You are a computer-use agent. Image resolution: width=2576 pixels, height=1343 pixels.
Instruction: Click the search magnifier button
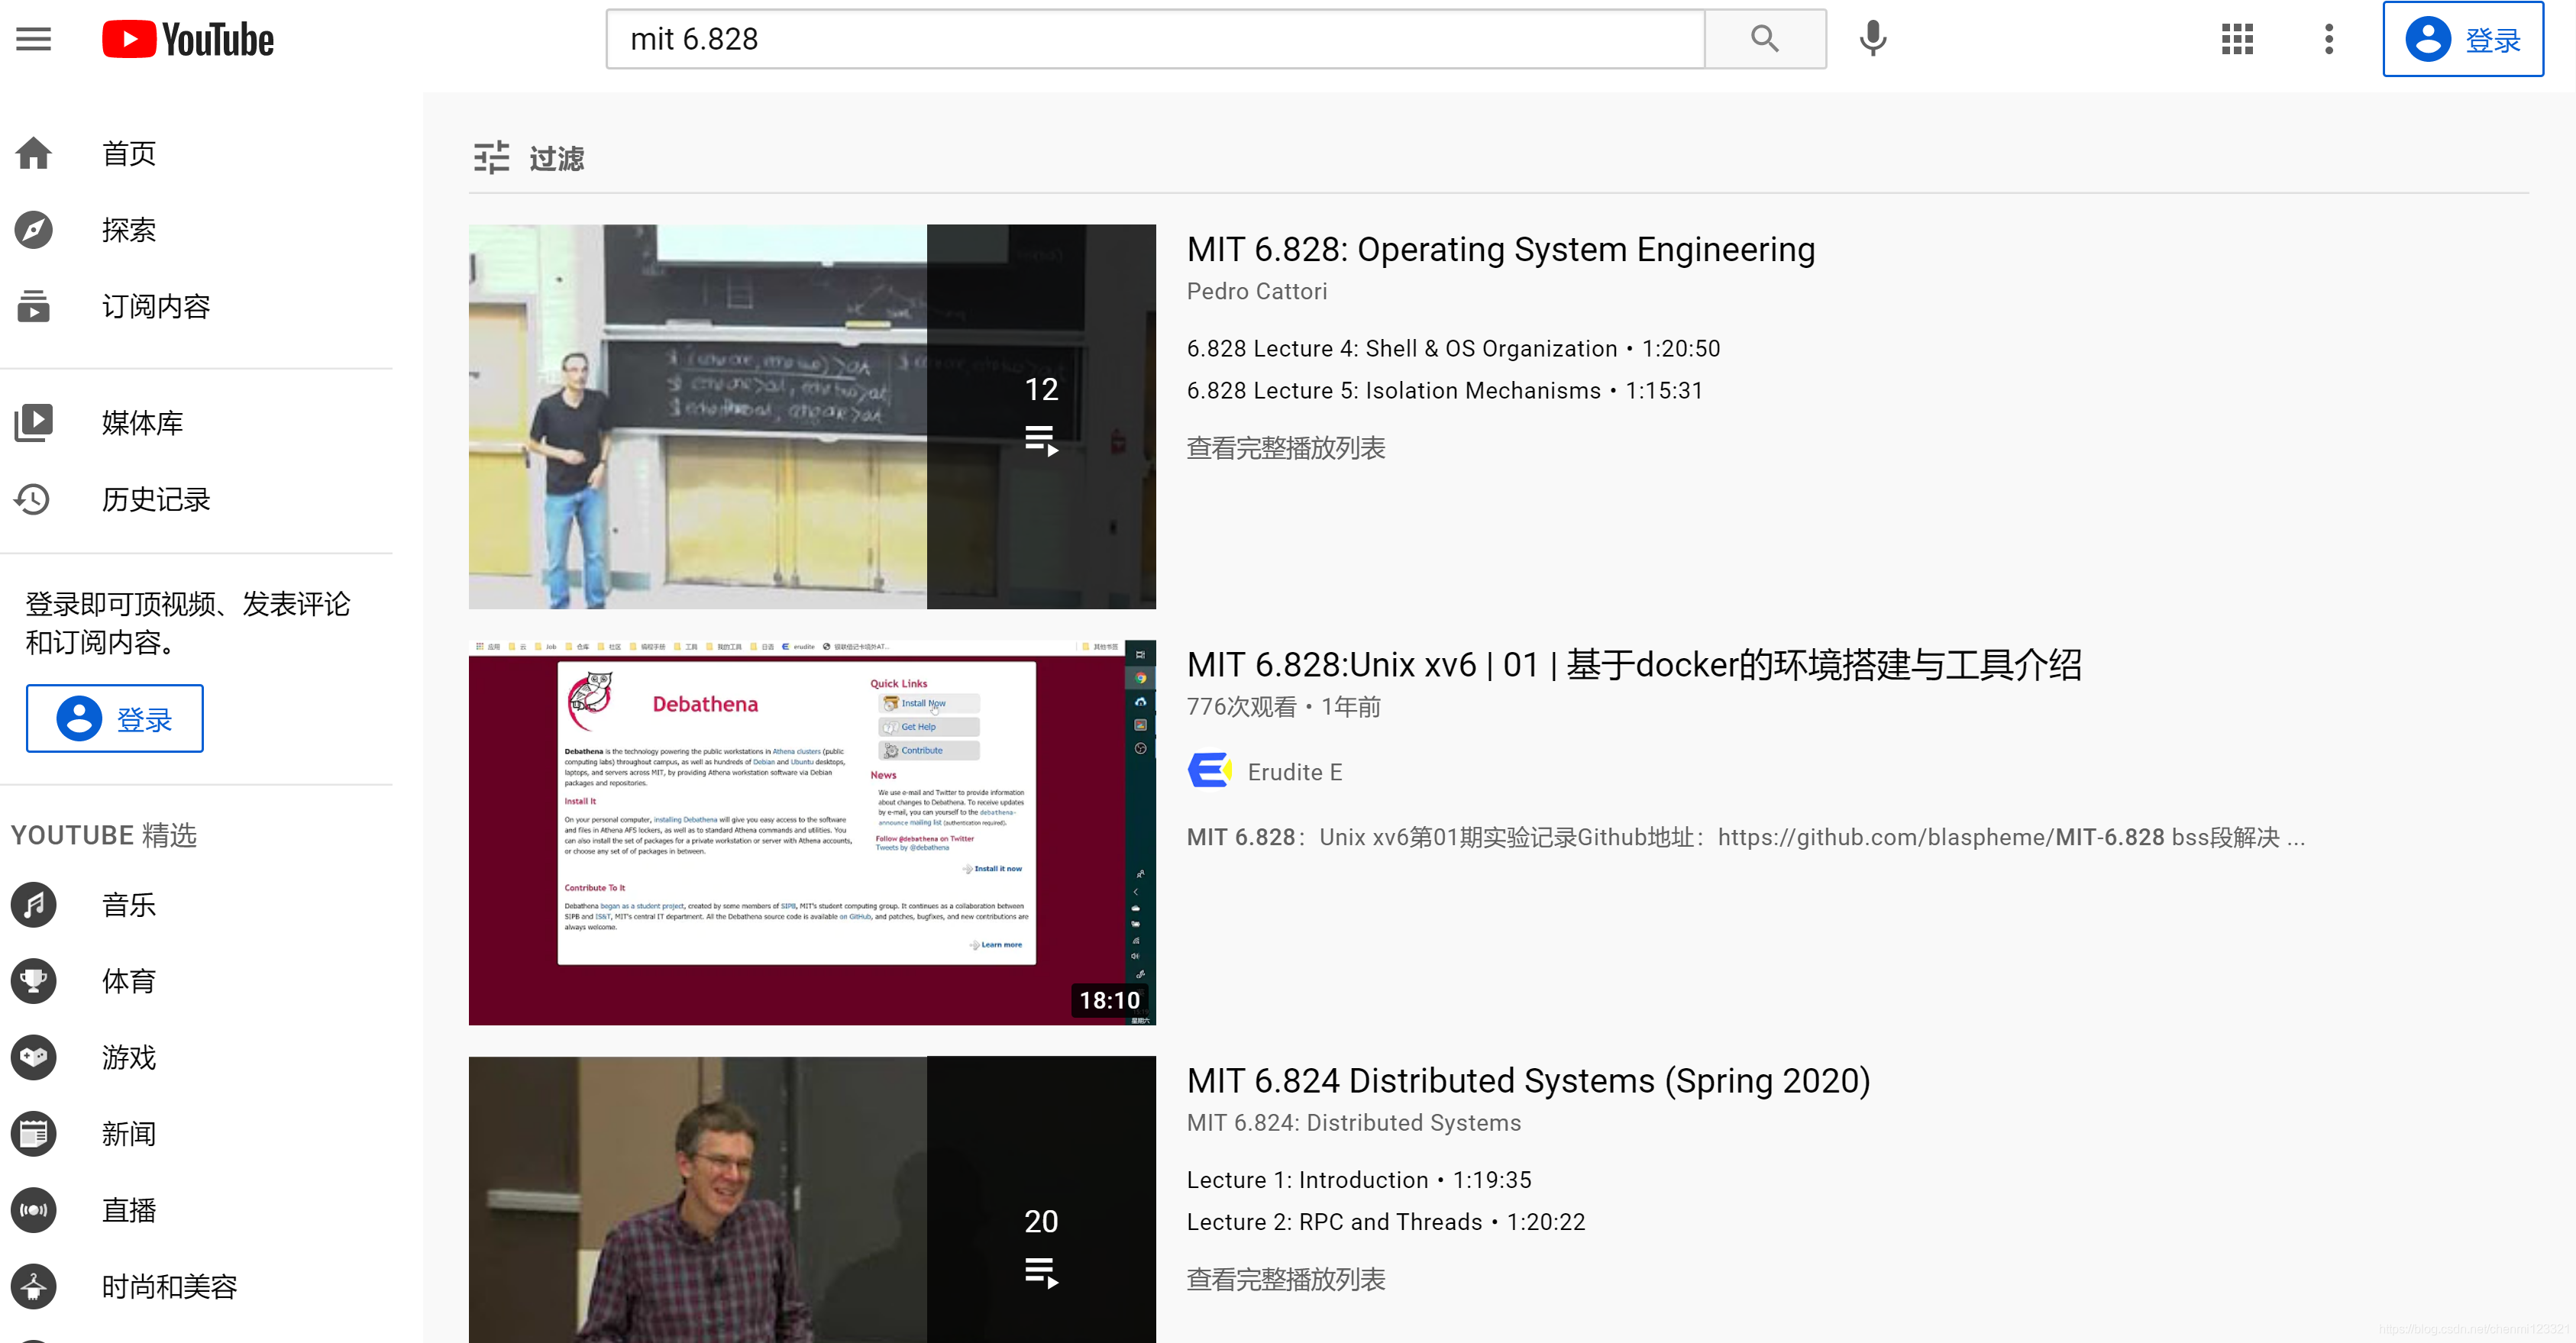[x=1765, y=39]
